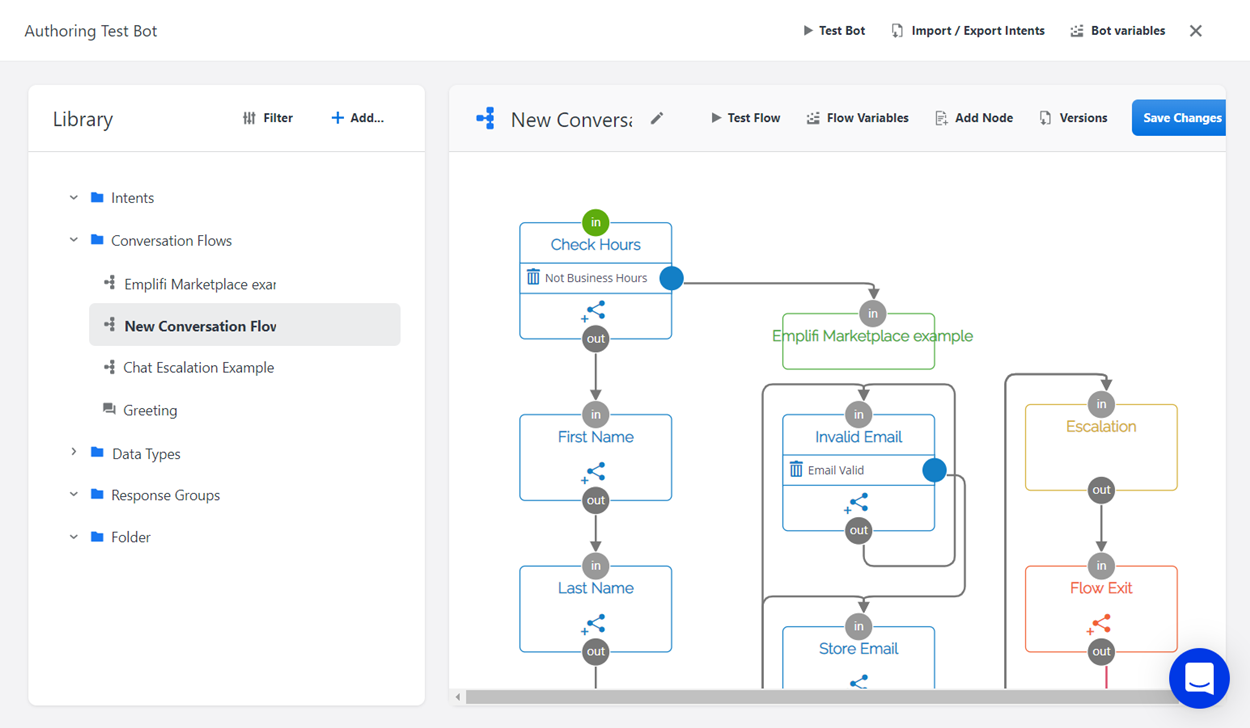Delete the Email Valid condition
Viewport: 1250px width, 728px height.
click(x=796, y=469)
